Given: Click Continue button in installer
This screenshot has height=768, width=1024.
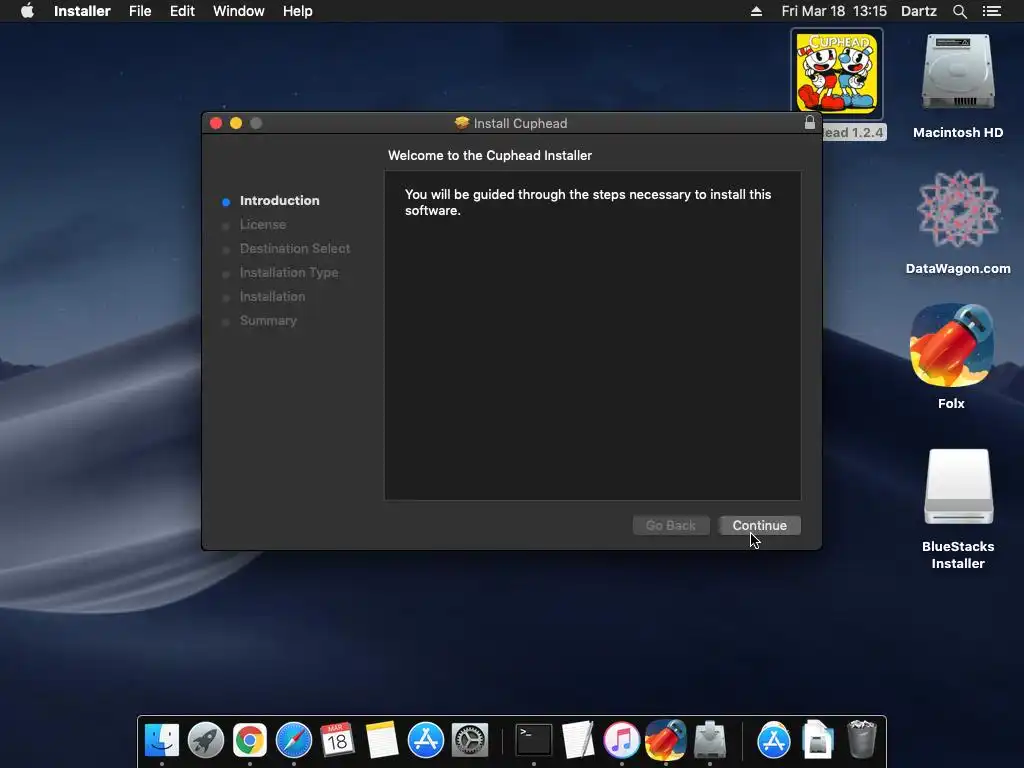Looking at the screenshot, I should (760, 526).
